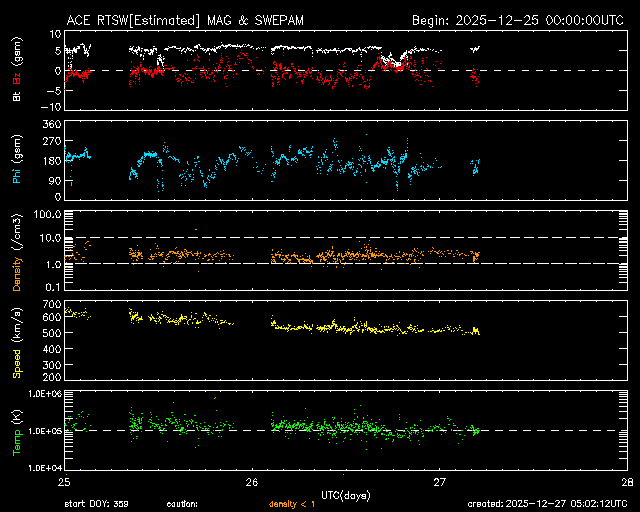Click the blue Phi (gsm) axis label
Viewport: 640px width, 512px height.
pos(17,160)
